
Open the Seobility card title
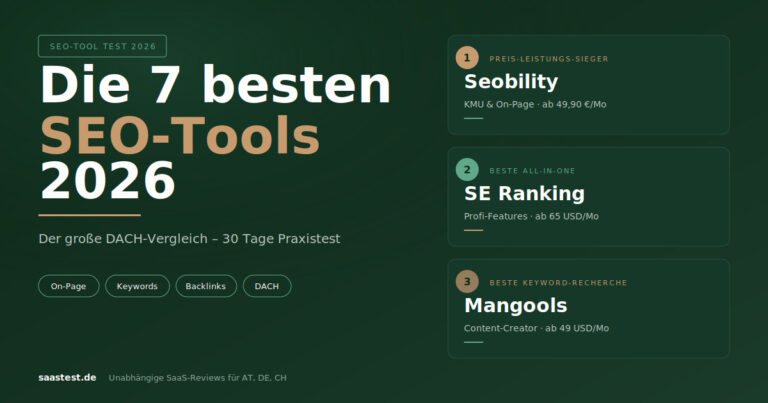(511, 82)
